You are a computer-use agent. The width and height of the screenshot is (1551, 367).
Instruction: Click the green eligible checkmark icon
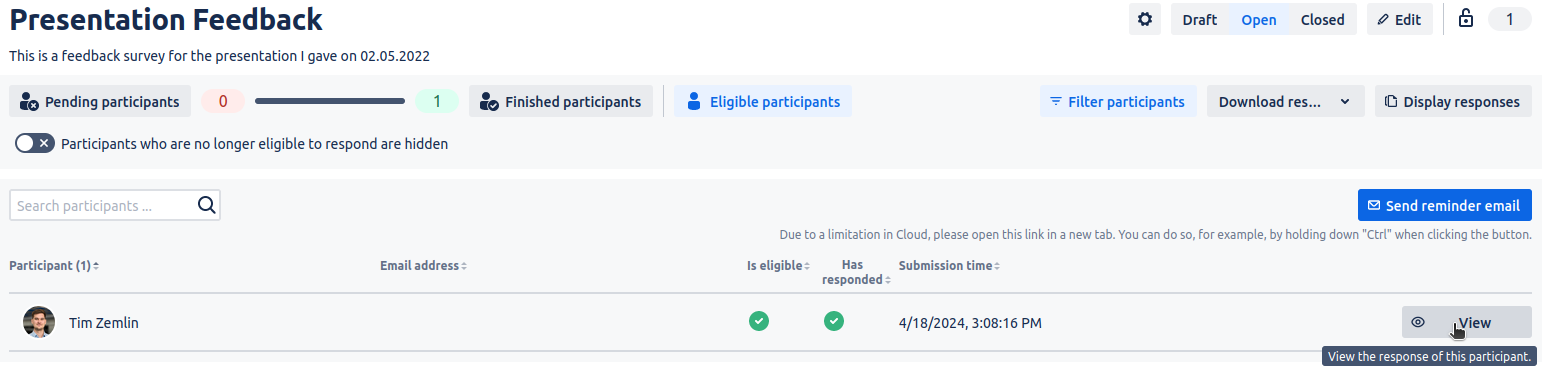[759, 321]
